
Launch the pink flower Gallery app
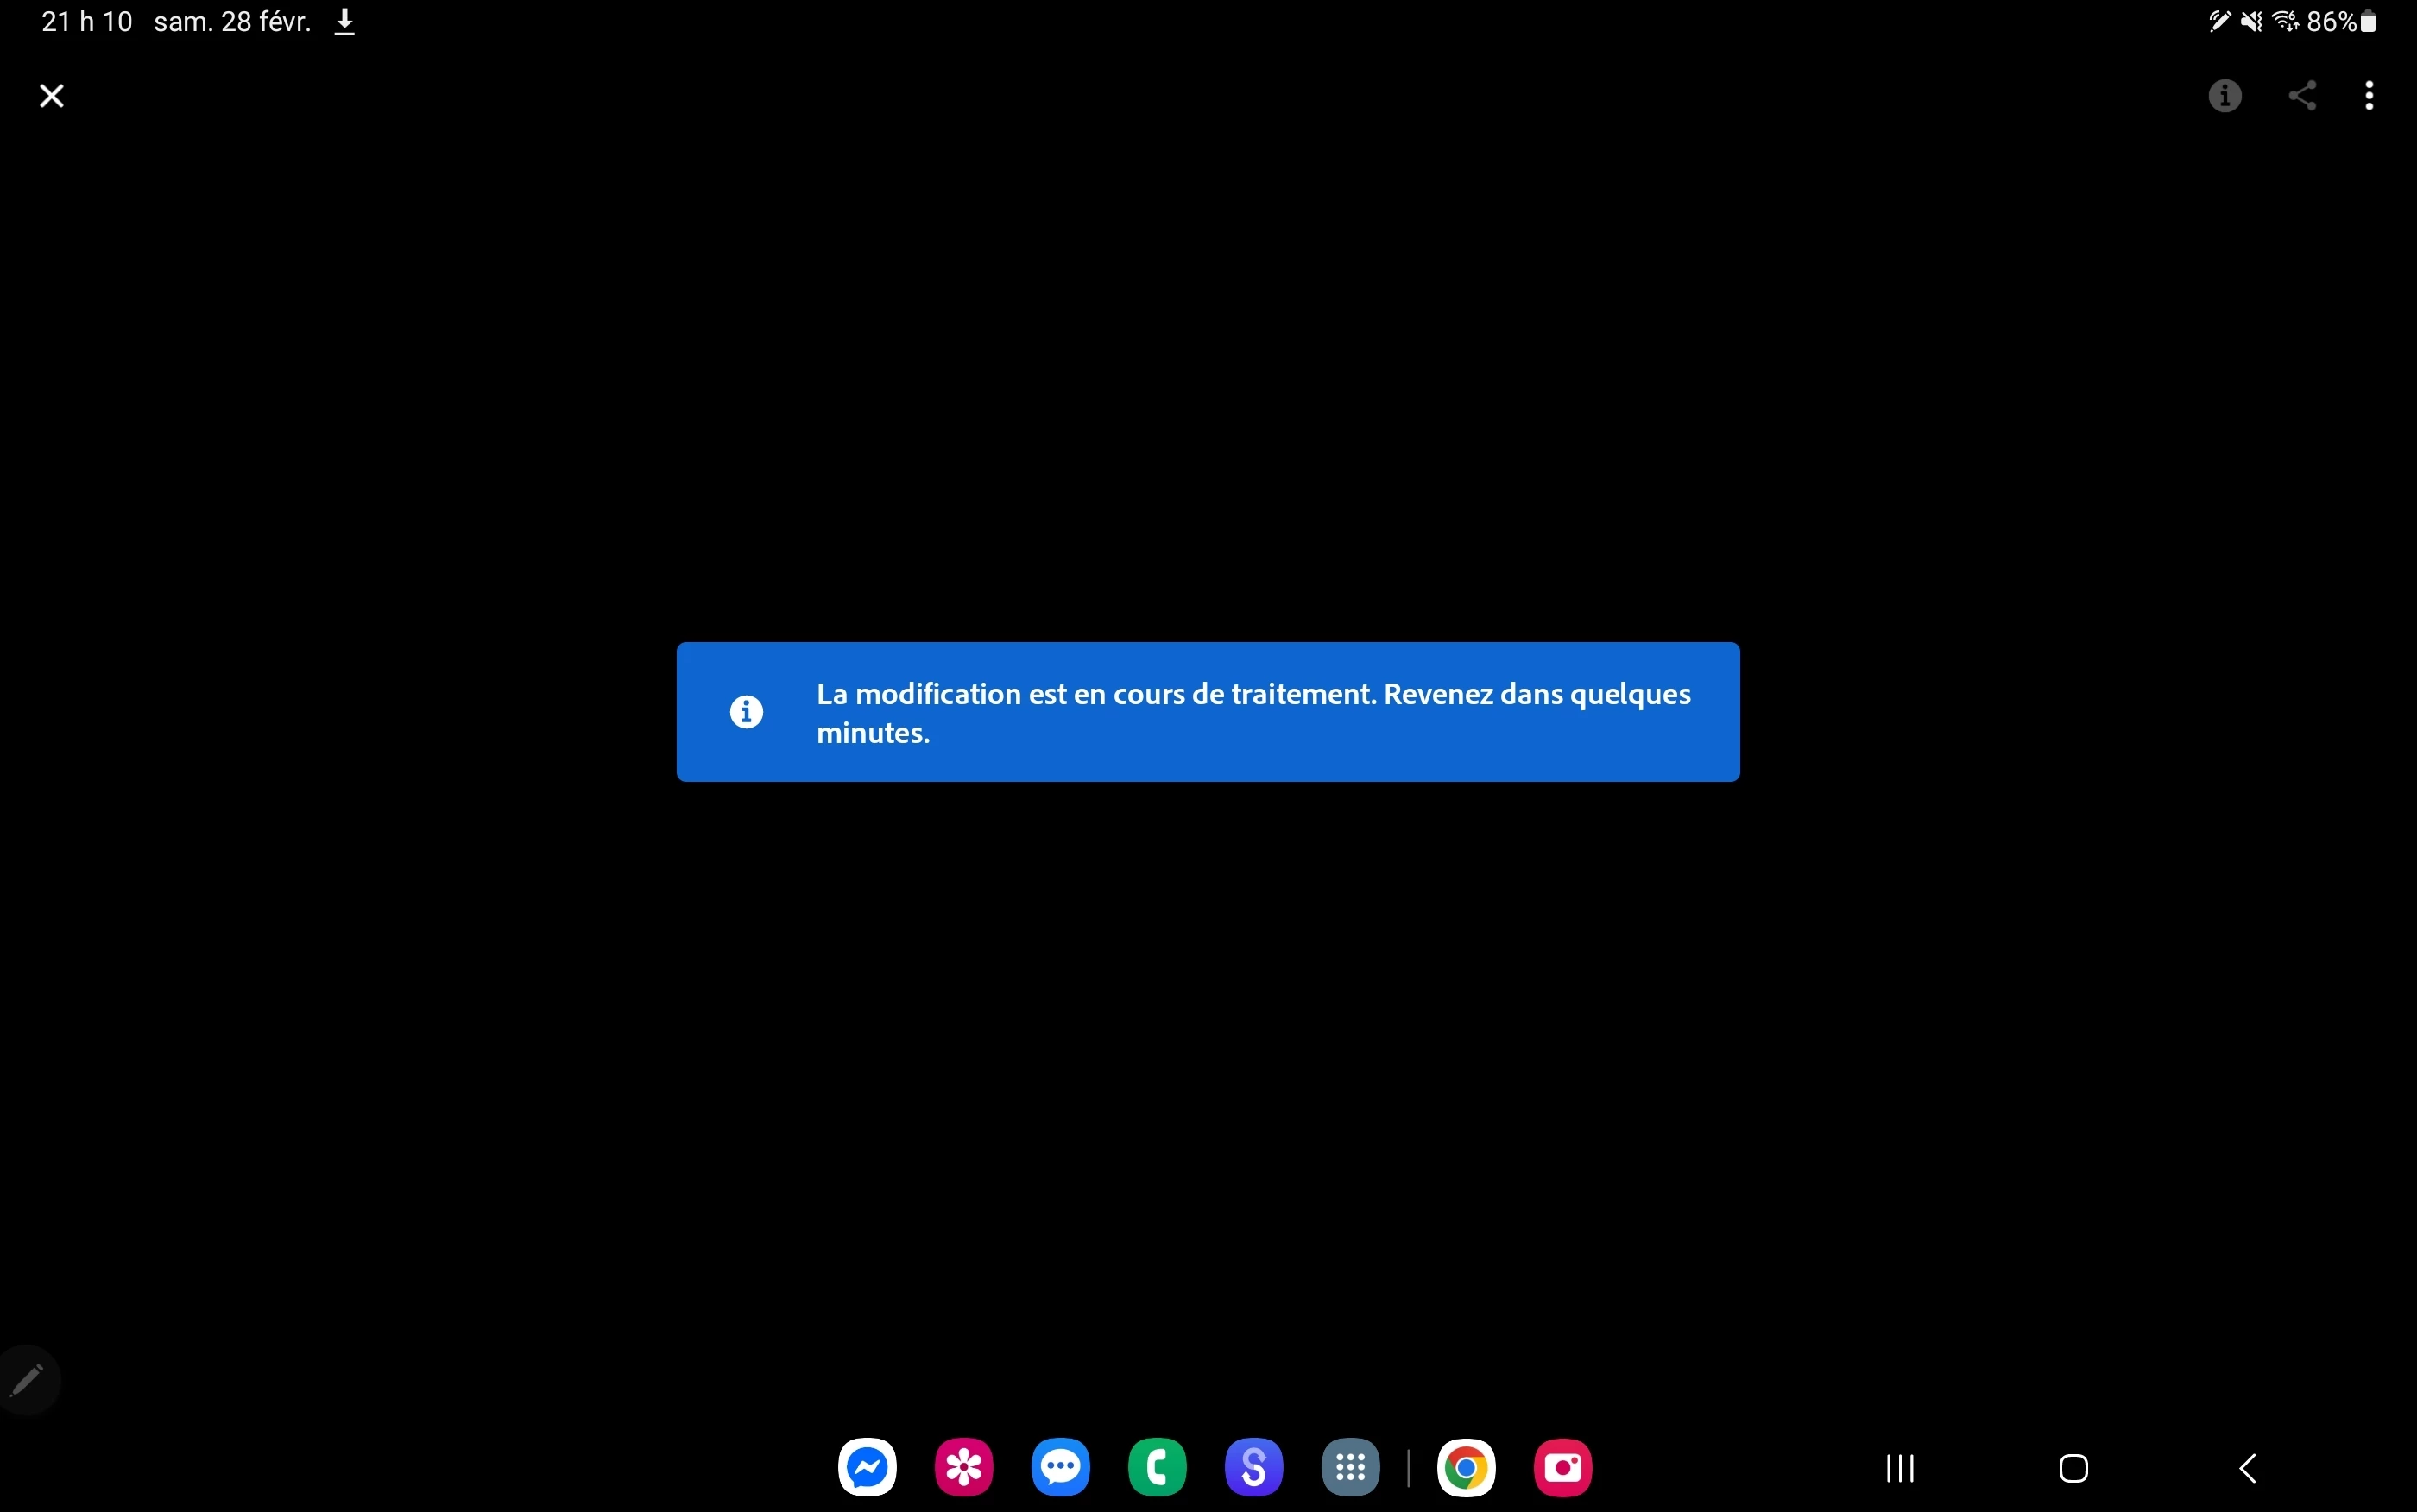964,1467
